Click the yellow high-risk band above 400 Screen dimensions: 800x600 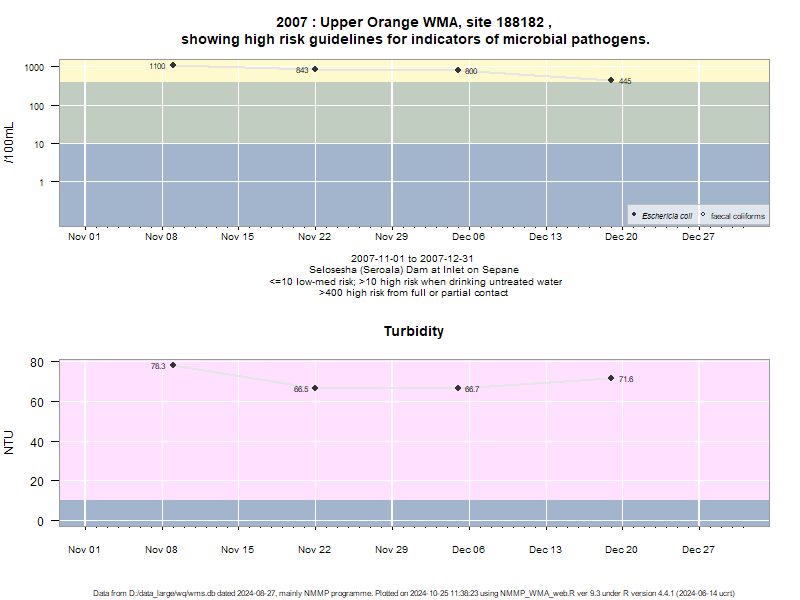[x=414, y=71]
